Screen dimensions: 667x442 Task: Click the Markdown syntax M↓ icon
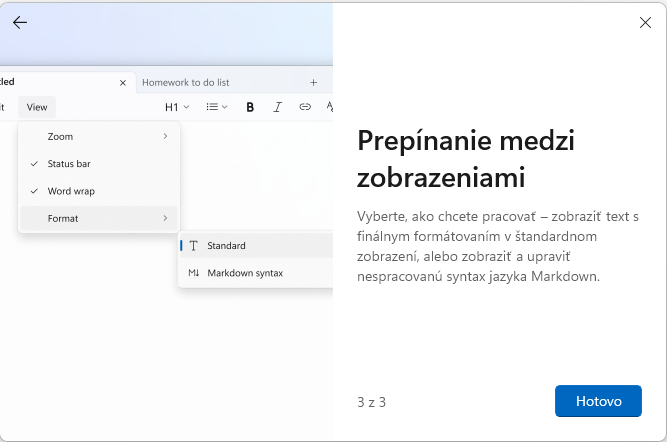pyautogui.click(x=194, y=273)
